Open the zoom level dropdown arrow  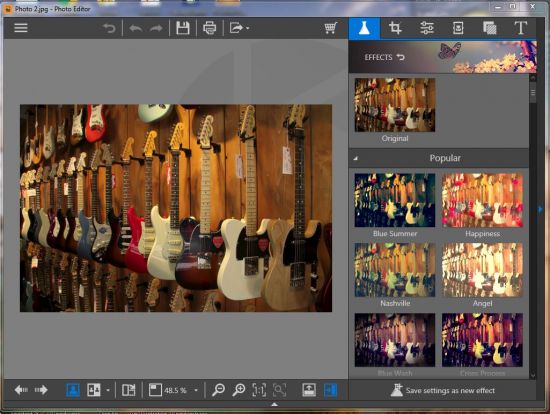pyautogui.click(x=196, y=390)
